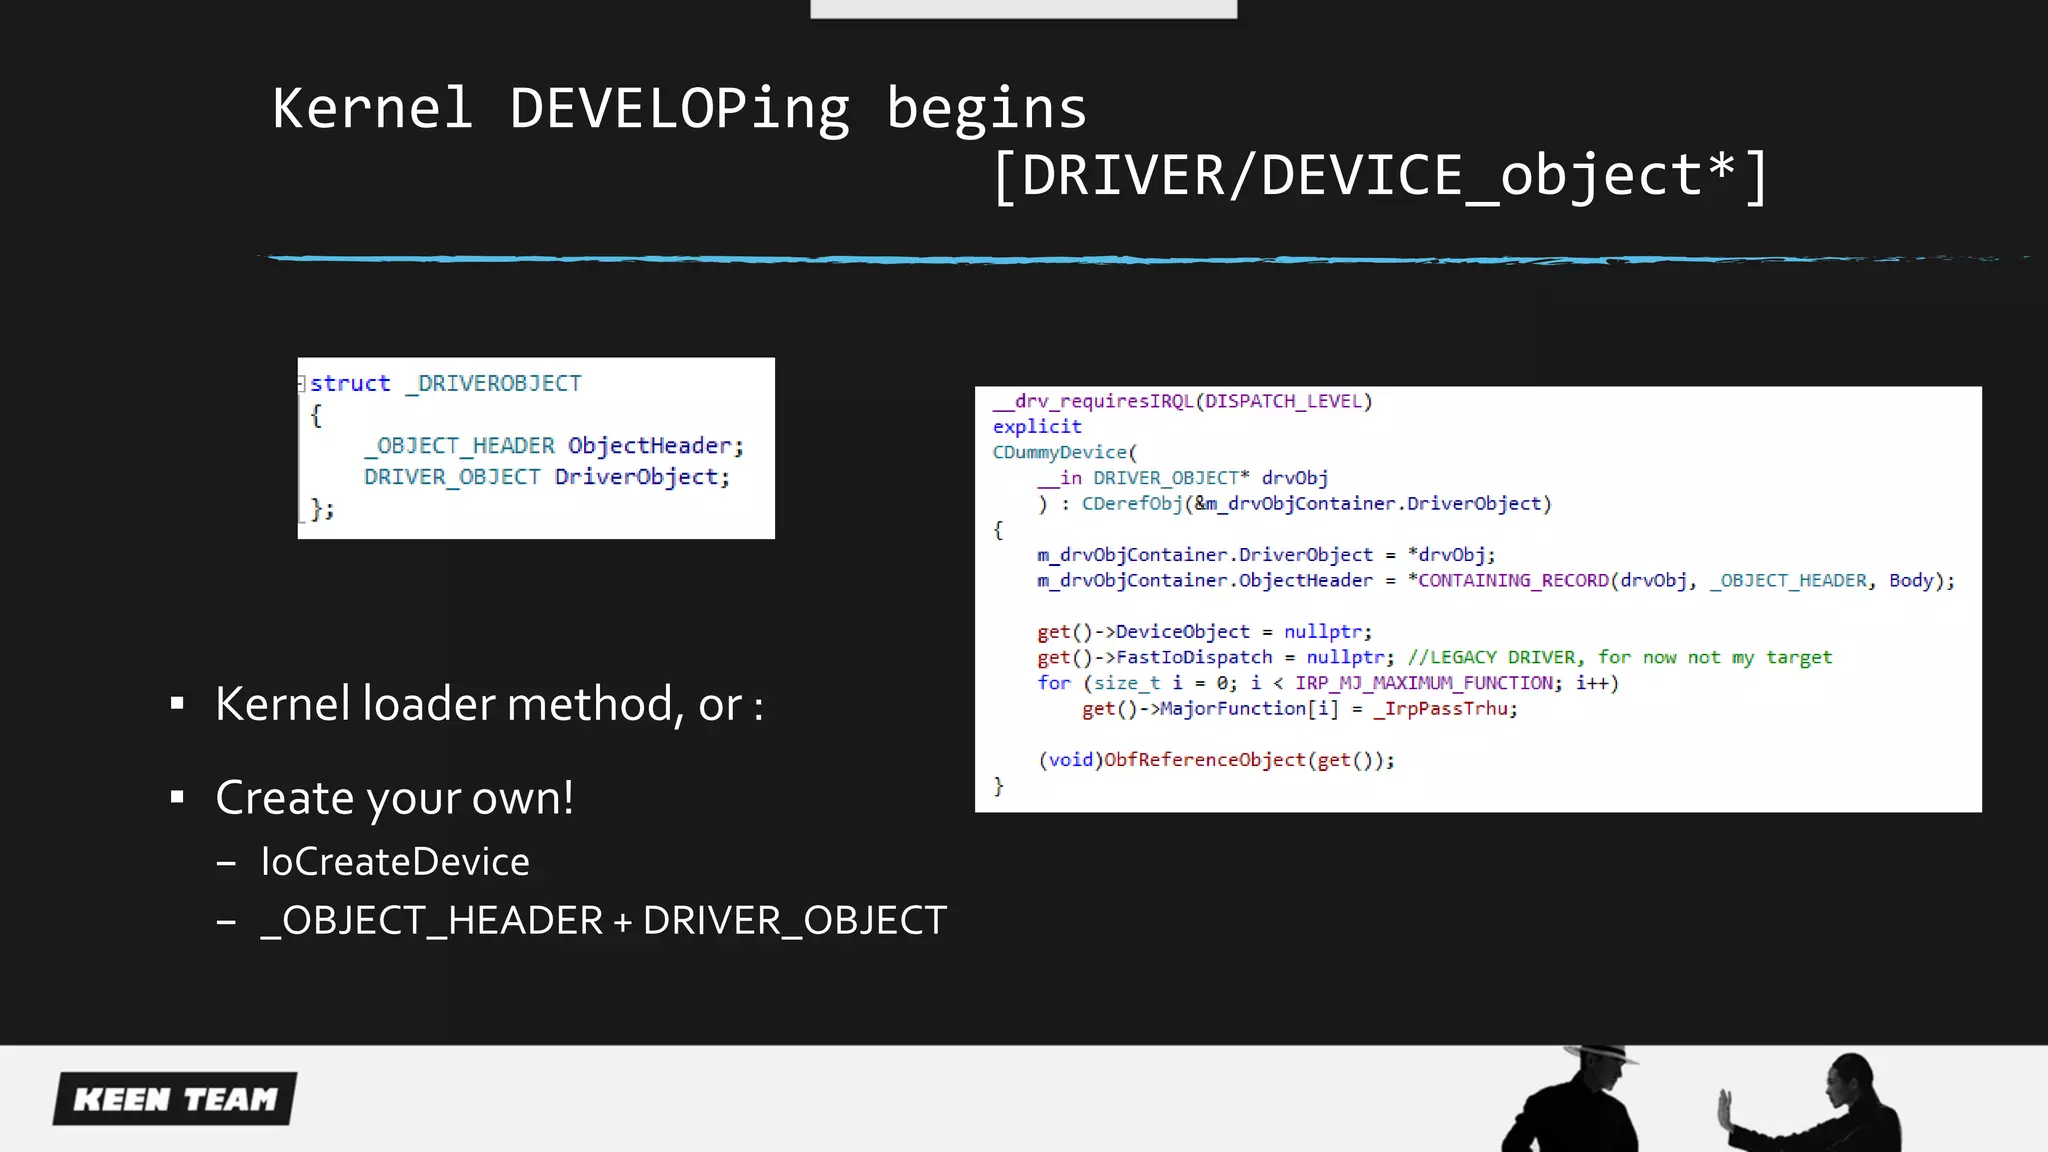The image size is (2048, 1152).
Task: Click bullet 'Create your own!'
Action: click(395, 798)
